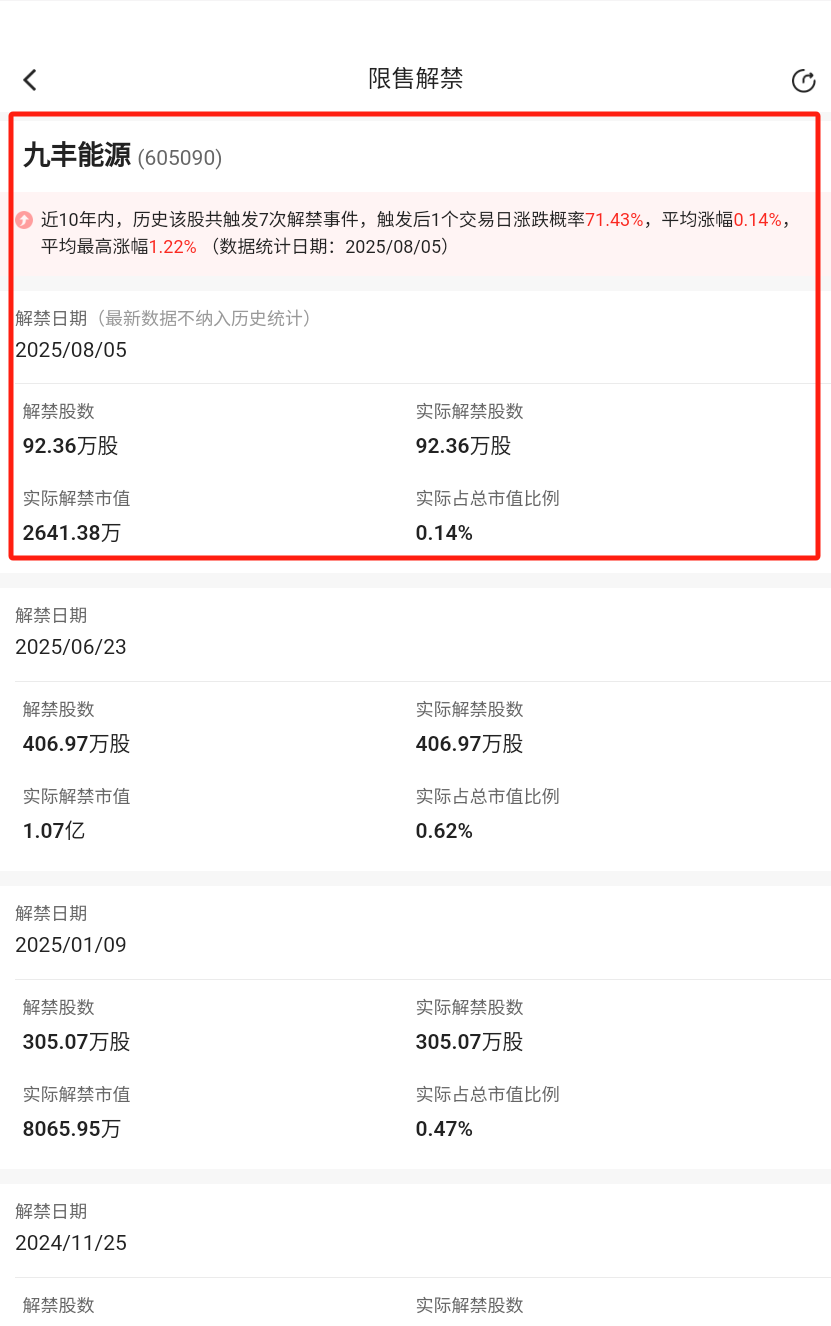Select the 2025/08/05 unlock date
This screenshot has height=1326, width=831.
click(x=71, y=350)
